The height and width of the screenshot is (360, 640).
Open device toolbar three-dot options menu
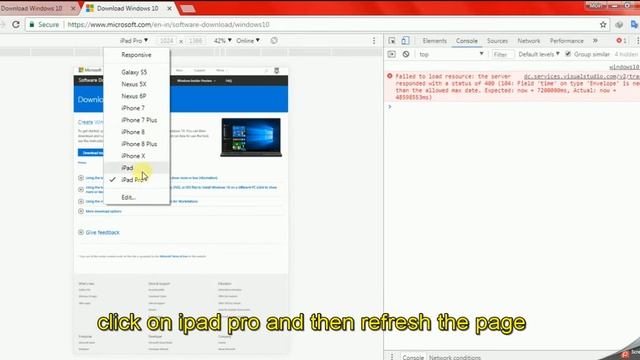click(373, 40)
